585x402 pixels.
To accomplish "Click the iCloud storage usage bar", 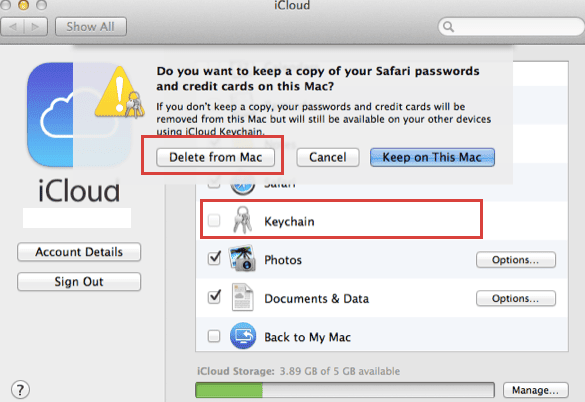I will (x=345, y=390).
